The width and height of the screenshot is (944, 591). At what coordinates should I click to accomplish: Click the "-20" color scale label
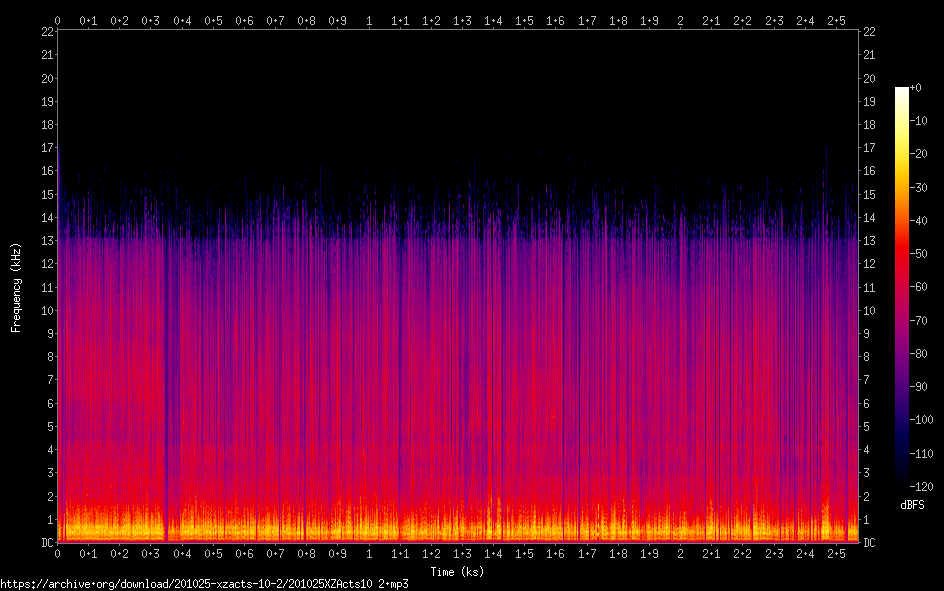click(919, 154)
